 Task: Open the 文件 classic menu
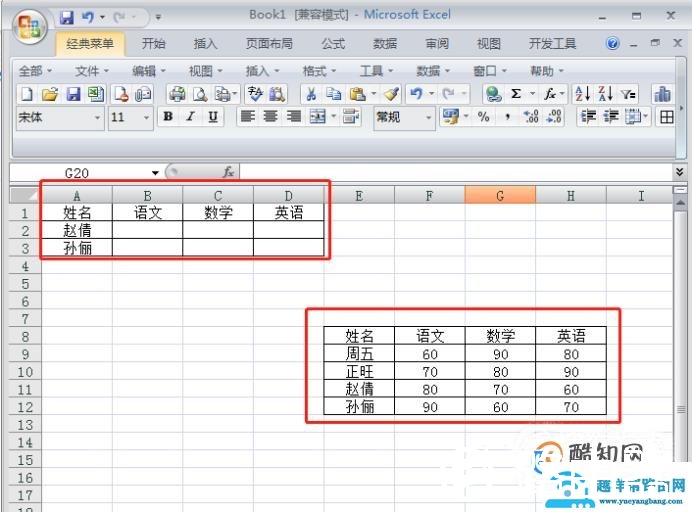pyautogui.click(x=92, y=71)
